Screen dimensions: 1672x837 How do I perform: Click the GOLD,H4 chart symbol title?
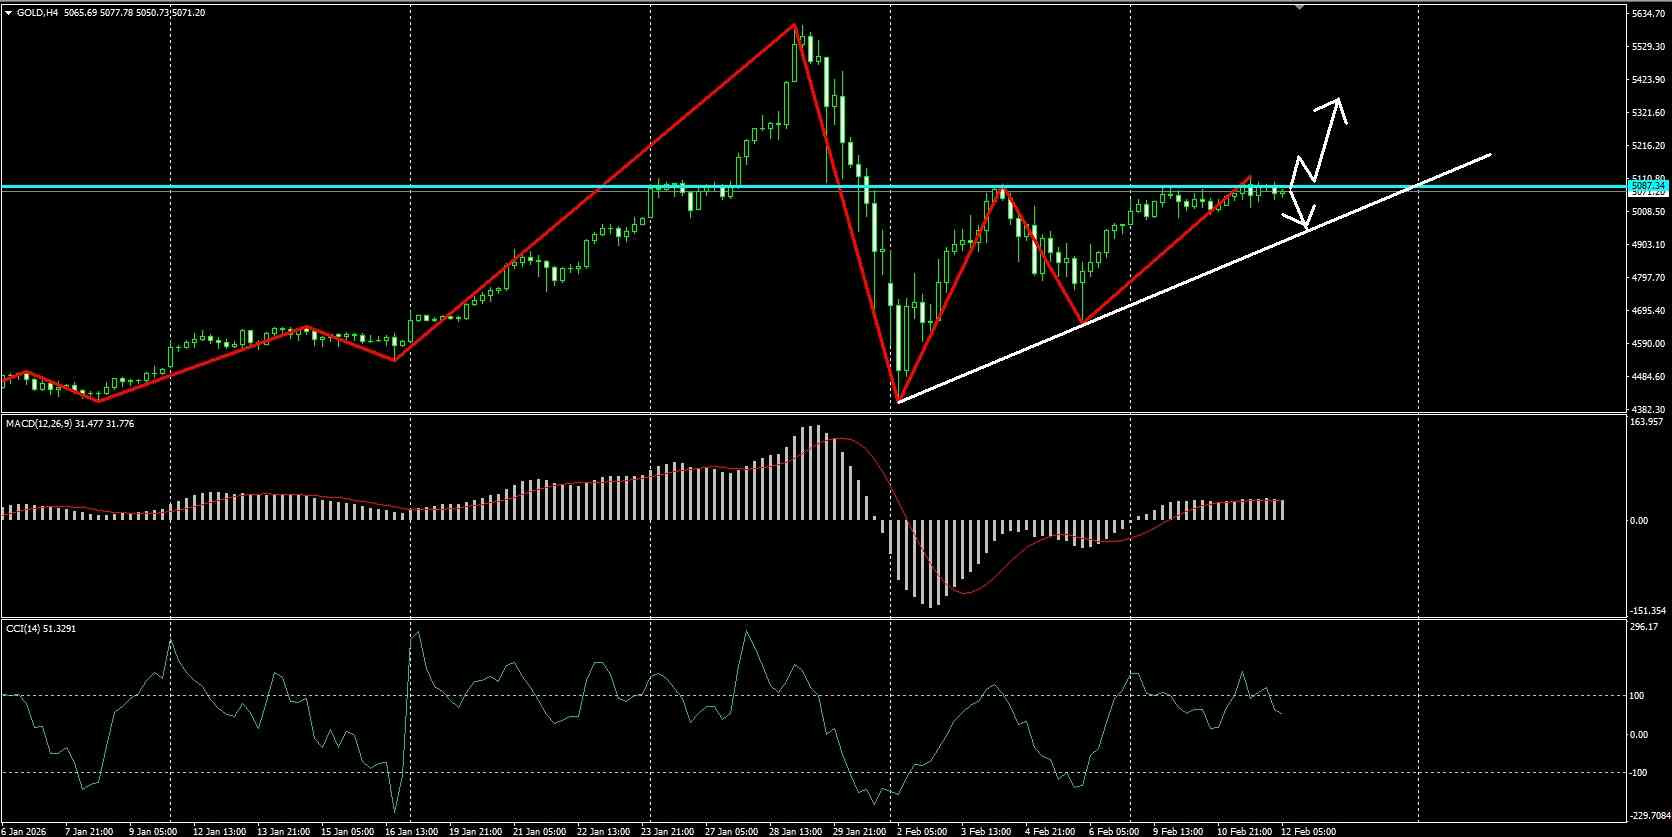click(x=38, y=13)
